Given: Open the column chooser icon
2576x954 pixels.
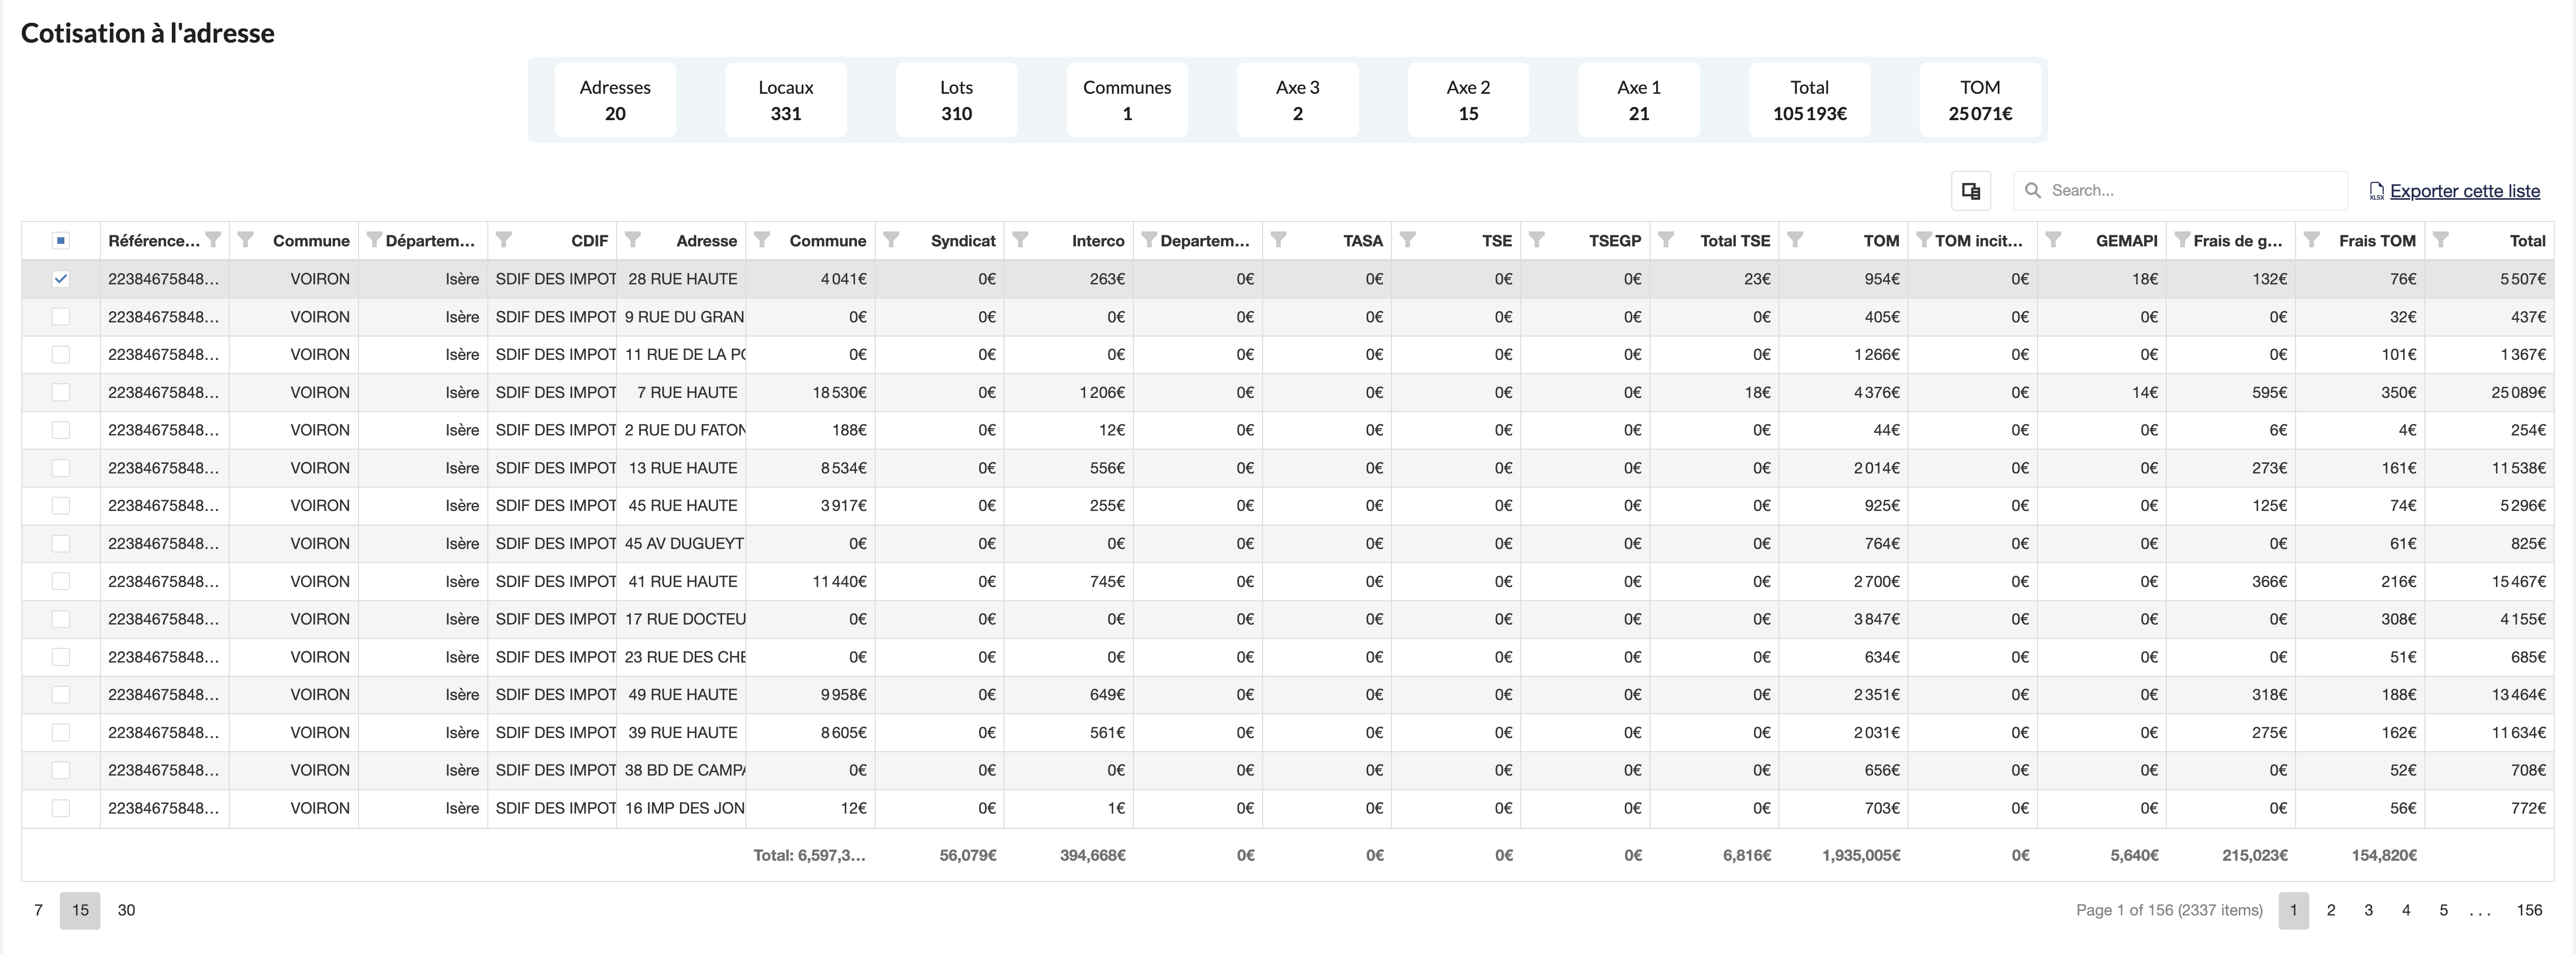Looking at the screenshot, I should (1971, 190).
